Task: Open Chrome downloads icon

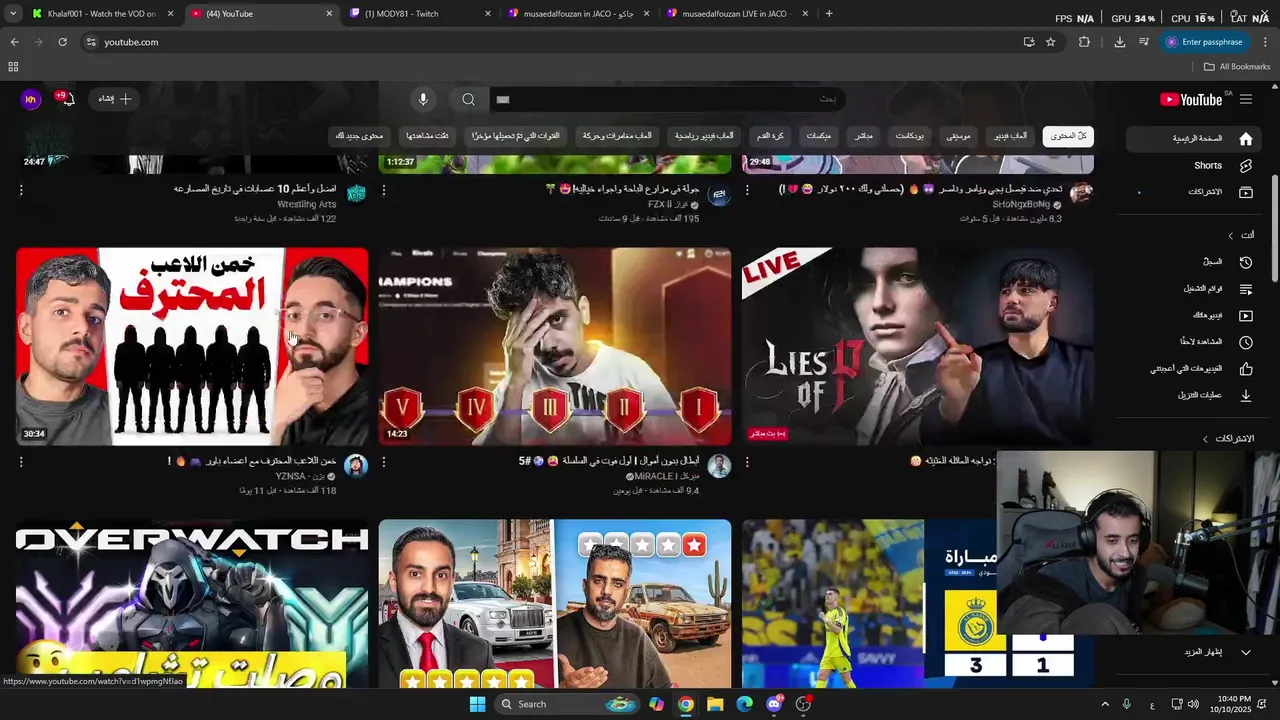Action: click(x=1119, y=42)
